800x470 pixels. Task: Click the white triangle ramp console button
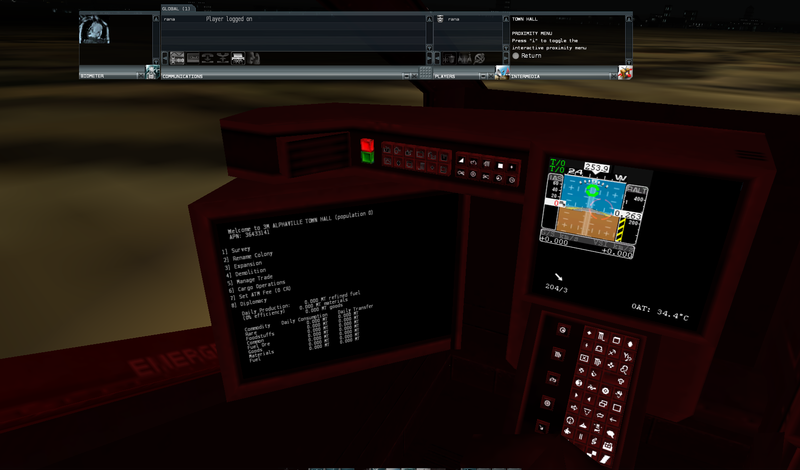pos(462,160)
